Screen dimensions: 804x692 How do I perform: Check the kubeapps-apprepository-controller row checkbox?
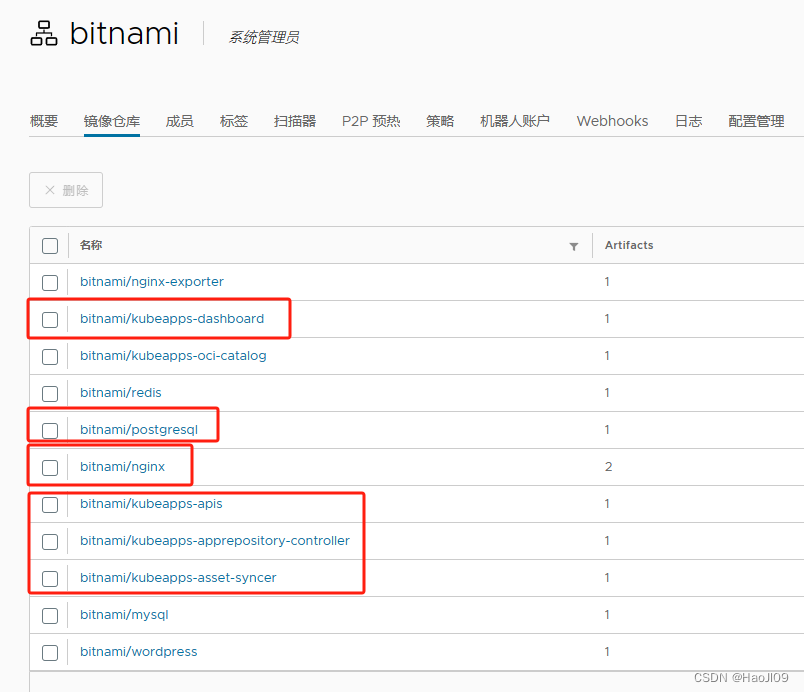coord(50,541)
